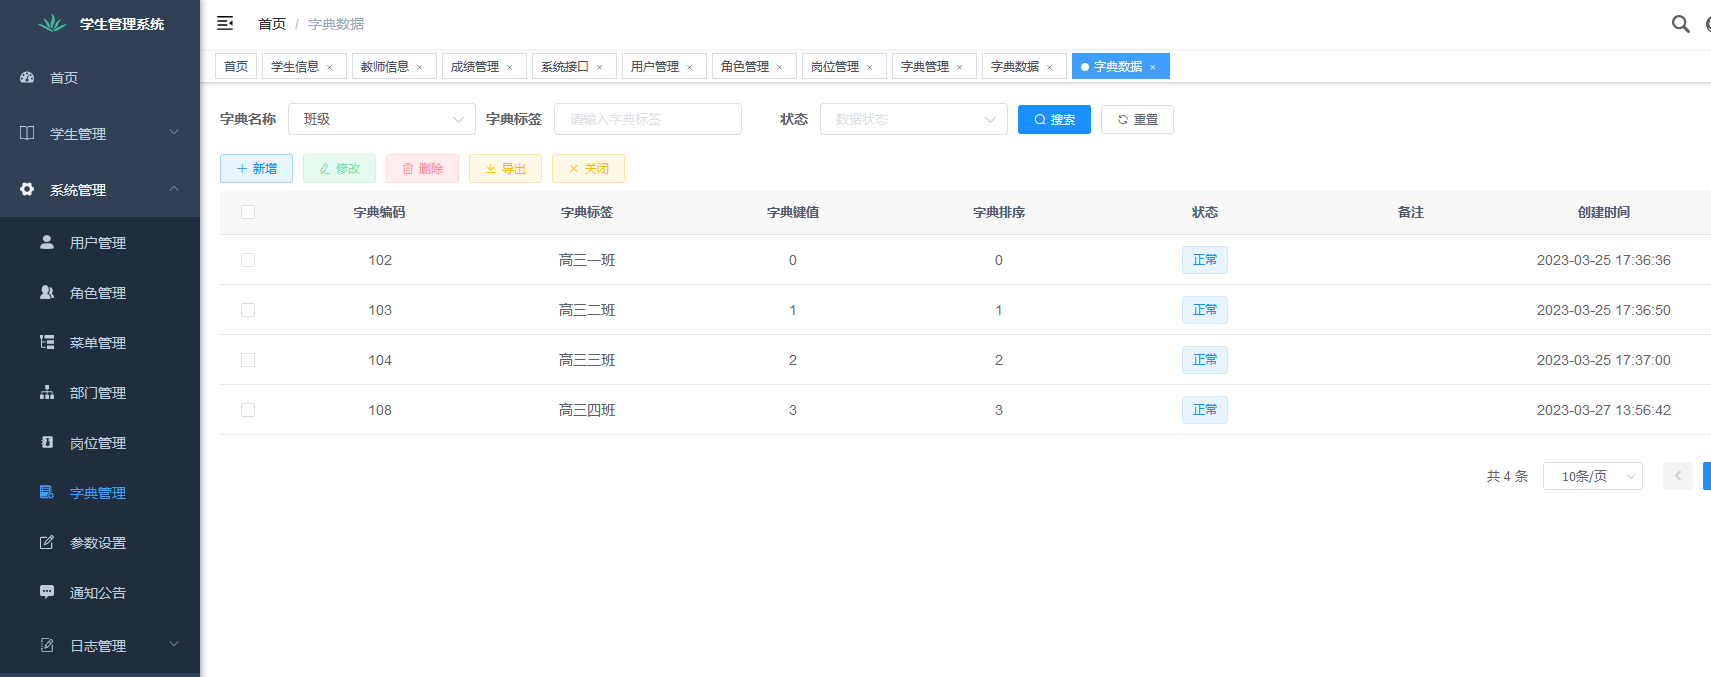The height and width of the screenshot is (677, 1711).
Task: Open 角色管理 in the sidebar
Action: (x=100, y=293)
